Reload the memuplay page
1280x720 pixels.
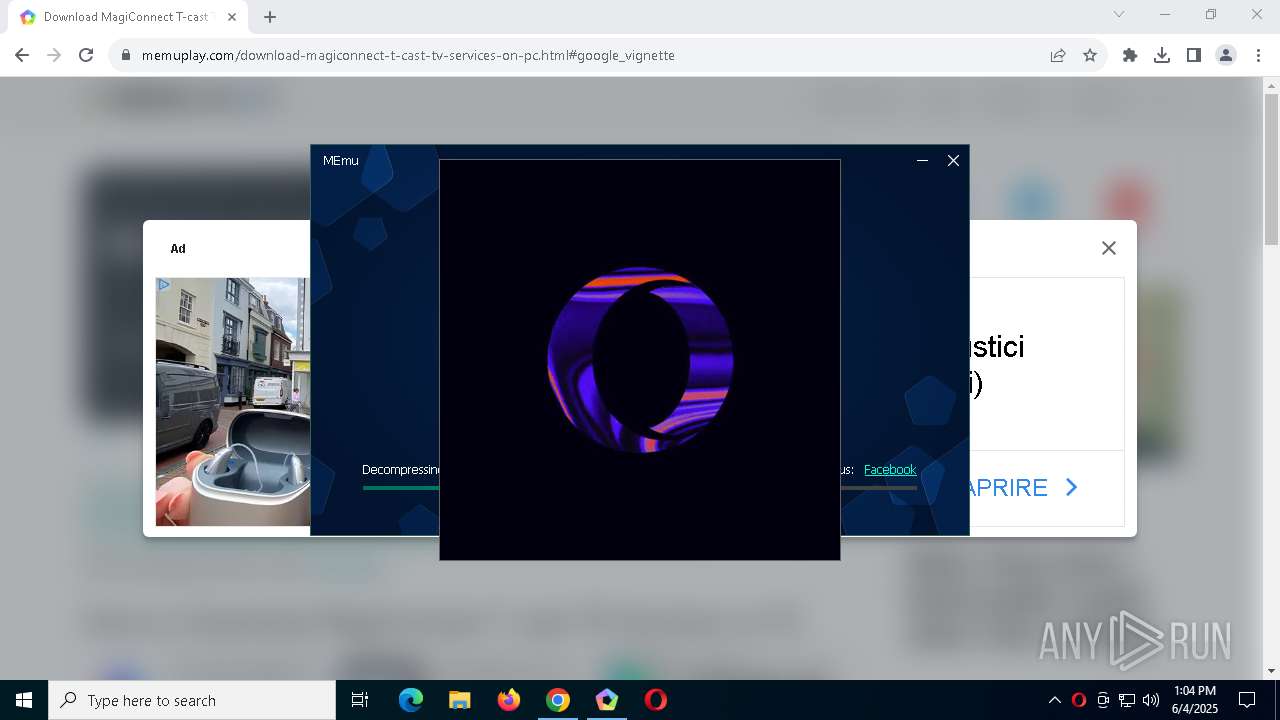(x=86, y=55)
